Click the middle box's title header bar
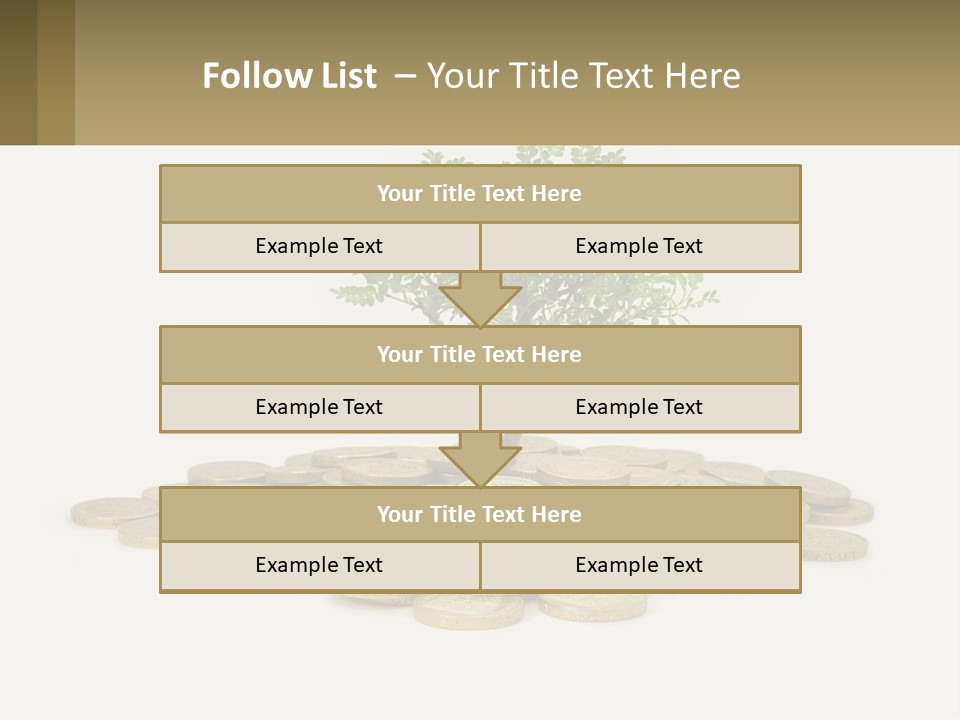Image resolution: width=960 pixels, height=720 pixels. coord(480,355)
